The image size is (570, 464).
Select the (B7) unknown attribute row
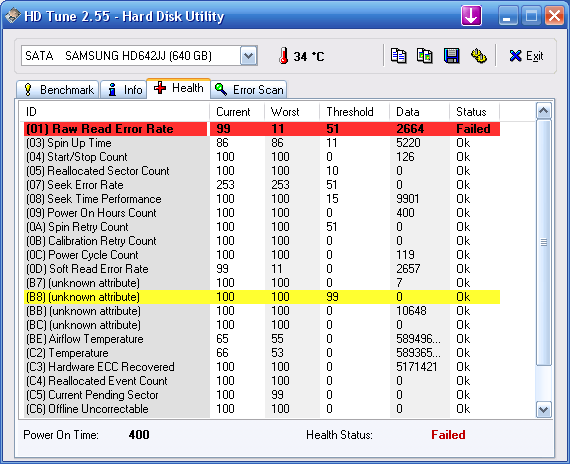262,283
